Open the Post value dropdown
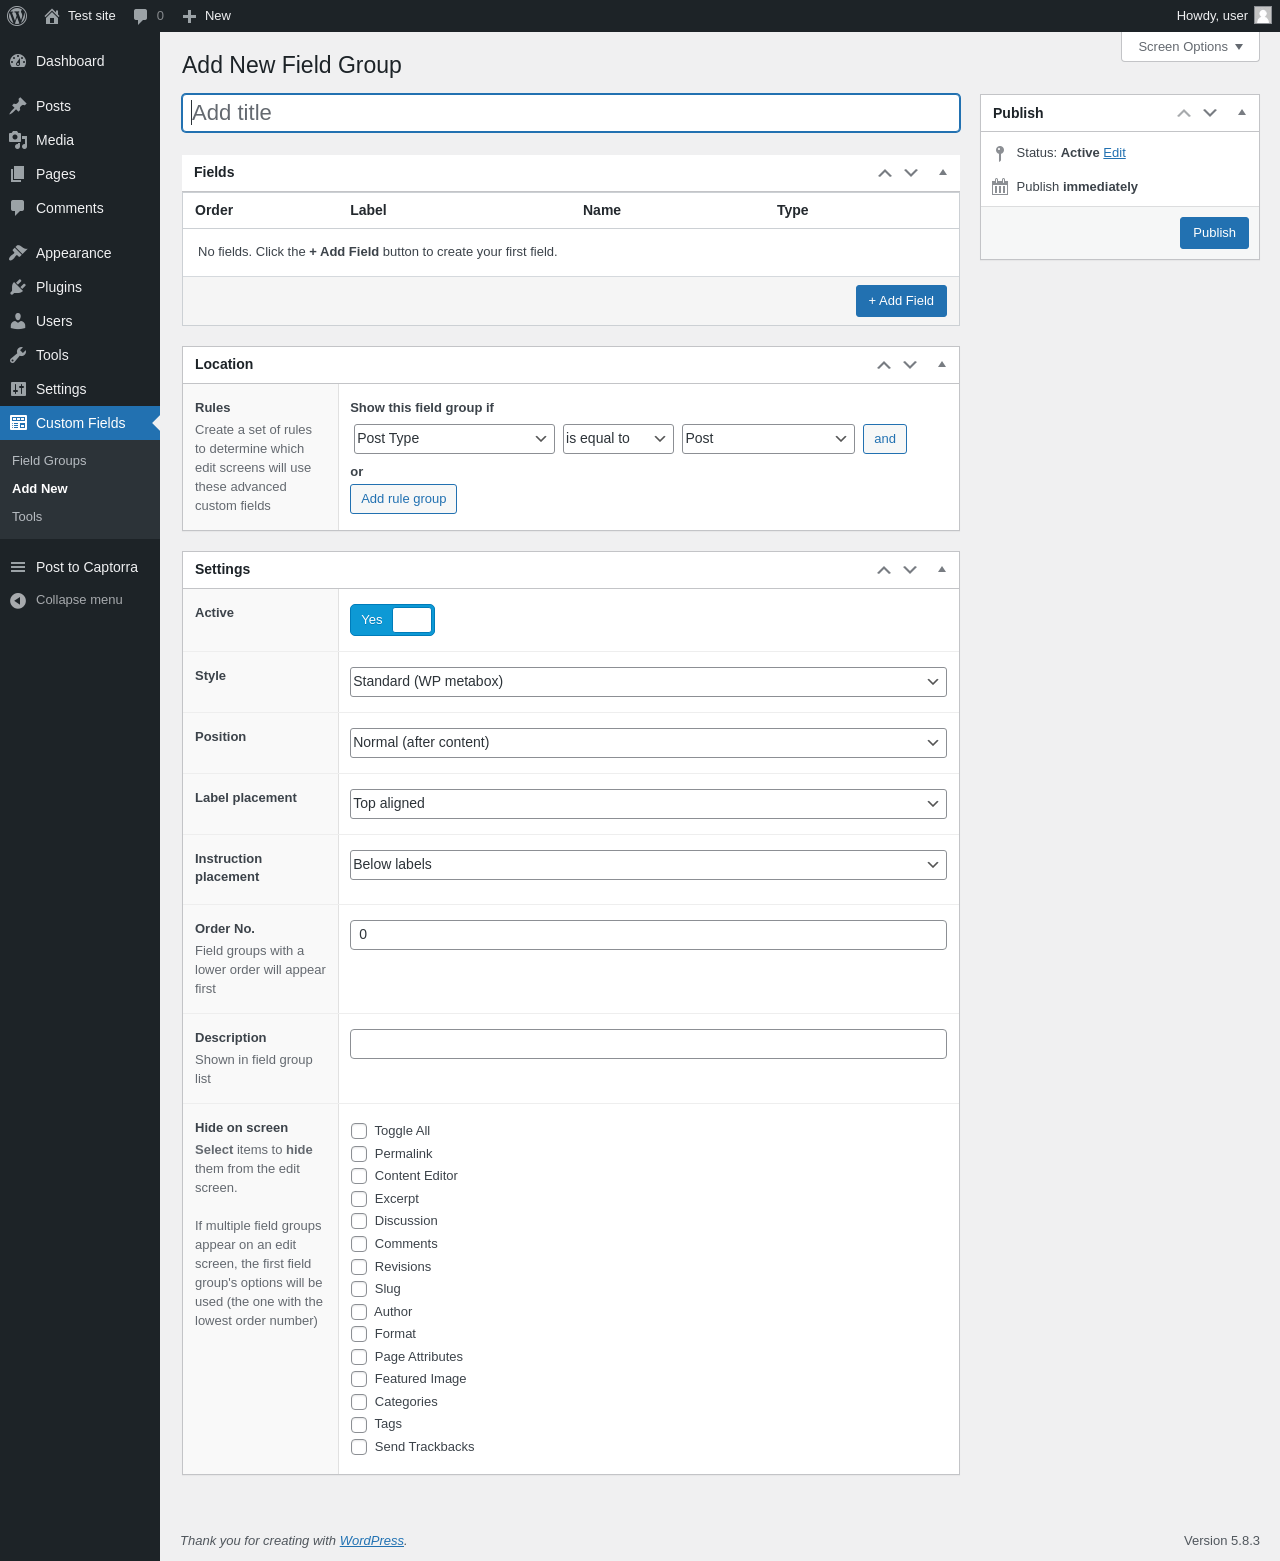Screen dimensions: 1280x1561 click(768, 439)
